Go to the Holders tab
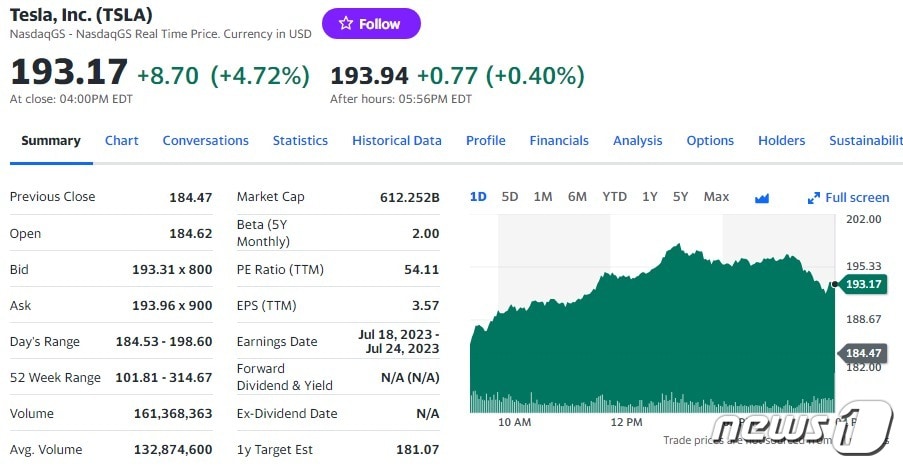 click(x=781, y=141)
